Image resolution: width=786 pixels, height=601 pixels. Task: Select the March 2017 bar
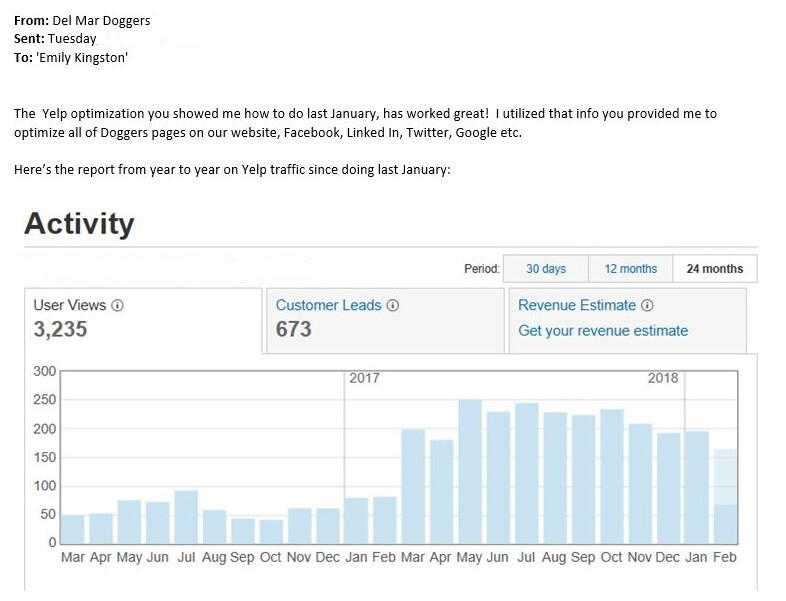413,485
